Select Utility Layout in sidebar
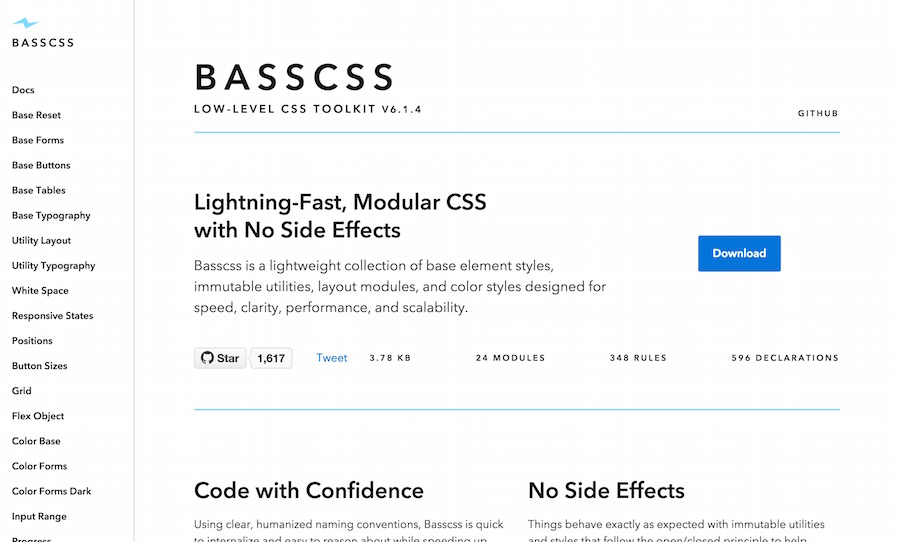The image size is (900, 542). 41,241
